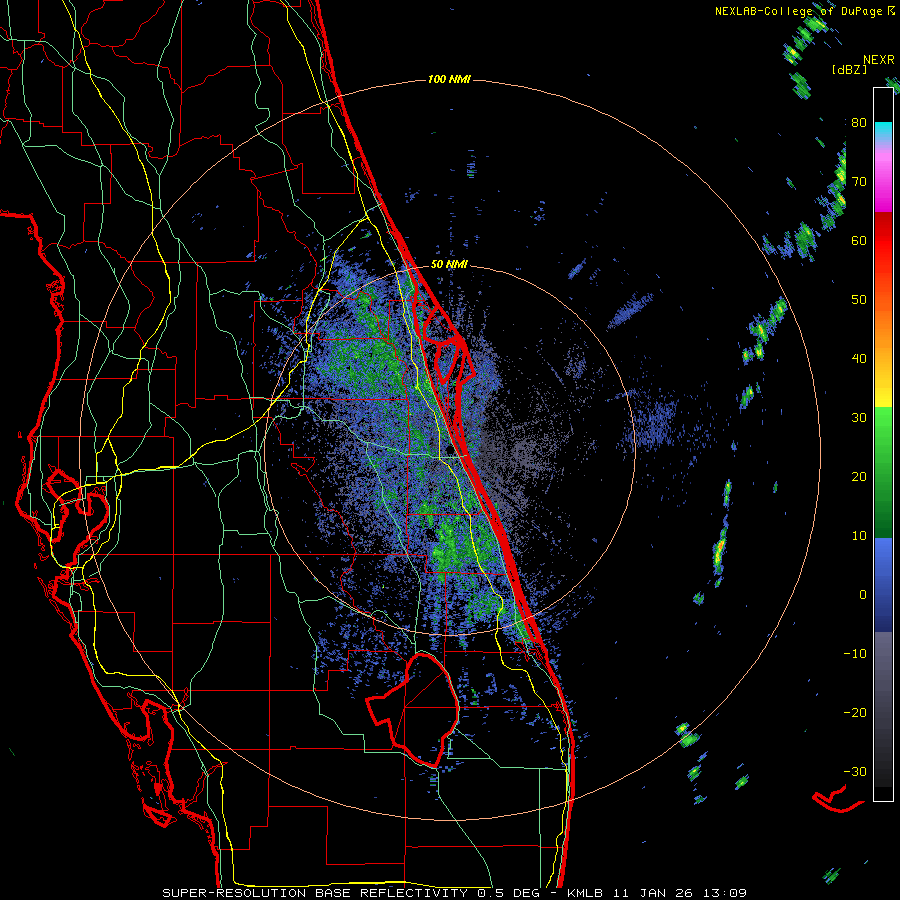The width and height of the screenshot is (900, 900).
Task: Click the 50 NMI range ring label
Action: coord(449,264)
